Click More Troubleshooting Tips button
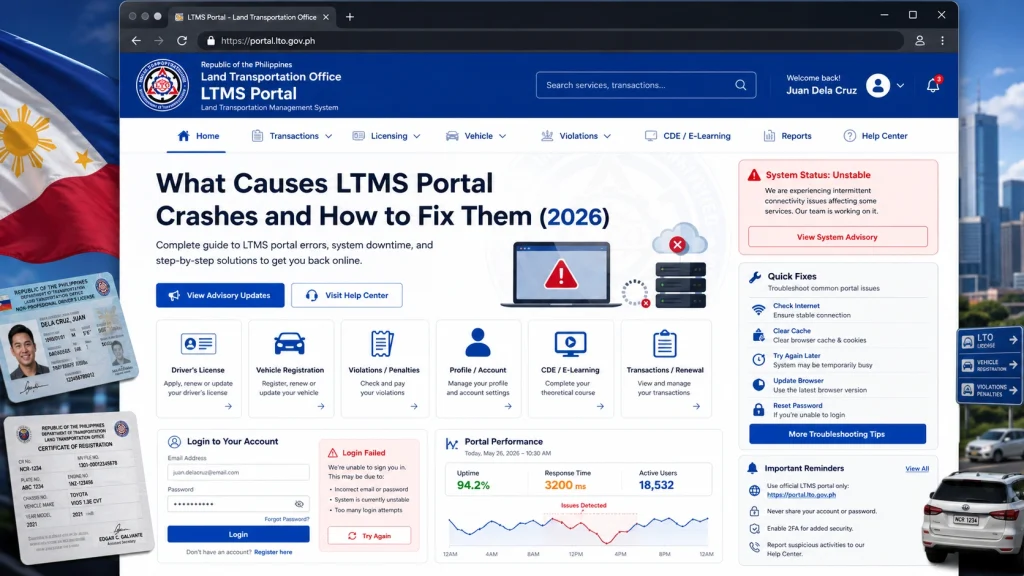The height and width of the screenshot is (576, 1024). pyautogui.click(x=837, y=434)
